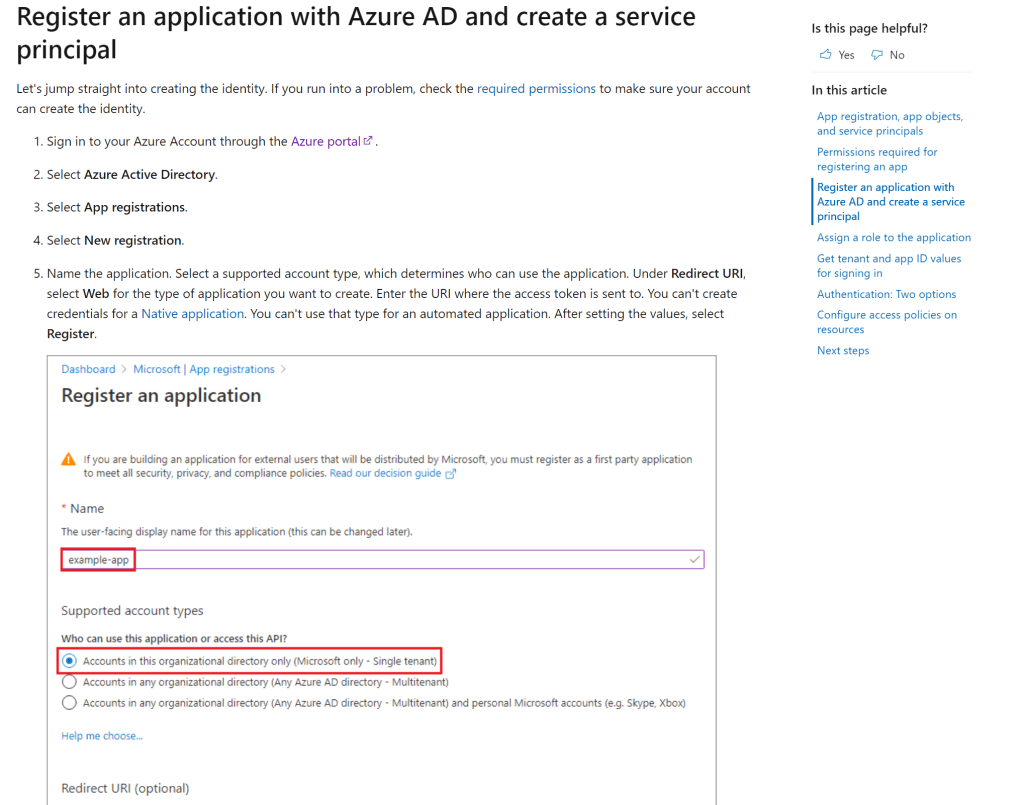Image resolution: width=1024 pixels, height=805 pixels.
Task: Click external link icon after decision guide
Action: point(450,474)
